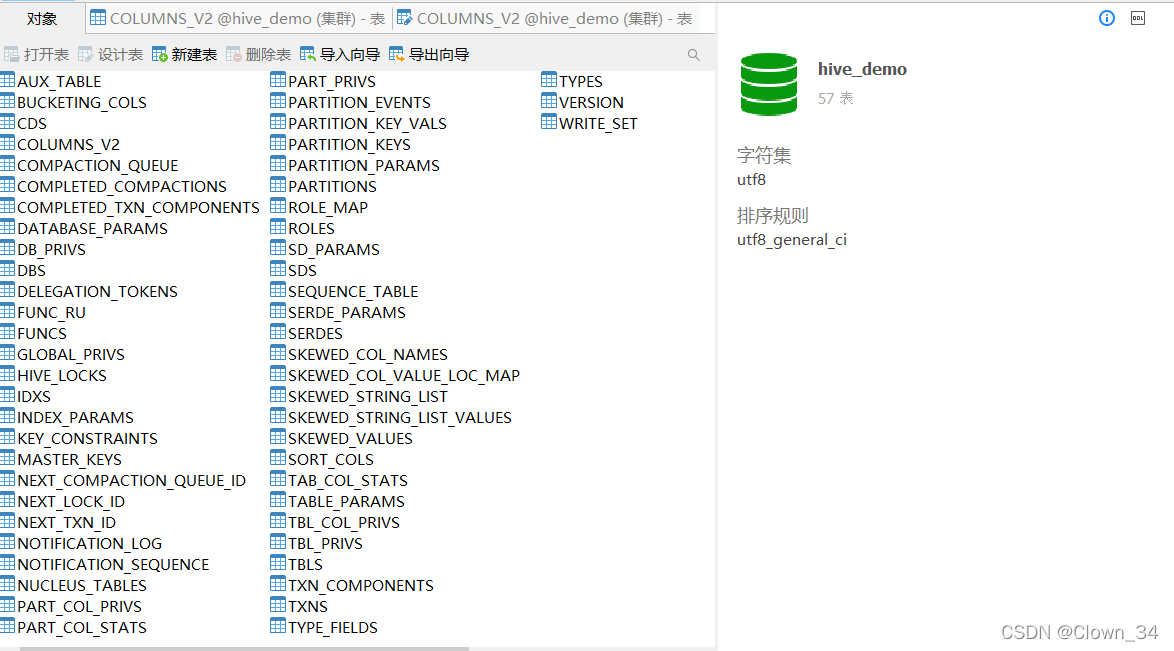Select NUCLEUS_TABLES table name
This screenshot has height=651, width=1174.
click(x=82, y=585)
